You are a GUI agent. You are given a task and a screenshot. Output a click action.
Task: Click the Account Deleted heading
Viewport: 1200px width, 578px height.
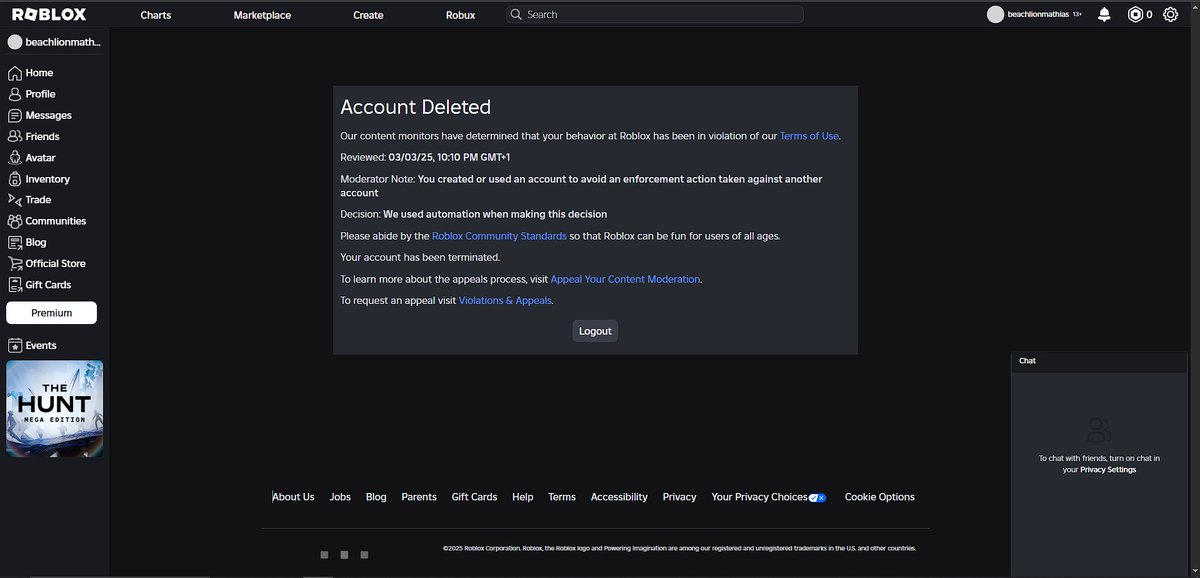(x=415, y=107)
